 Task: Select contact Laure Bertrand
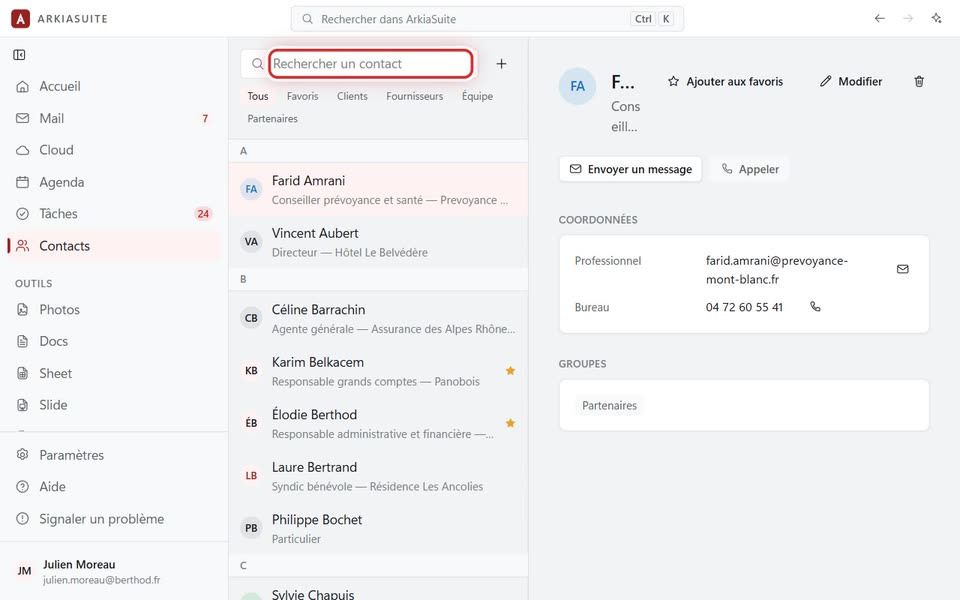coord(378,476)
